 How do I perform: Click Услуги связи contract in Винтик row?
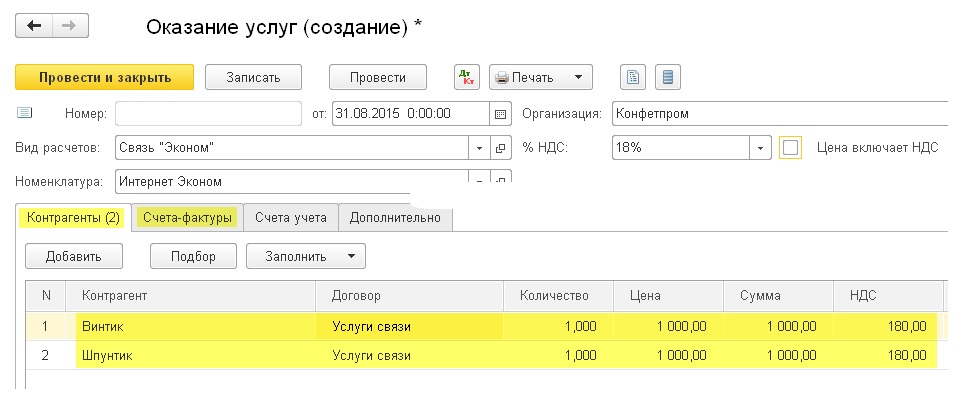pyautogui.click(x=410, y=327)
